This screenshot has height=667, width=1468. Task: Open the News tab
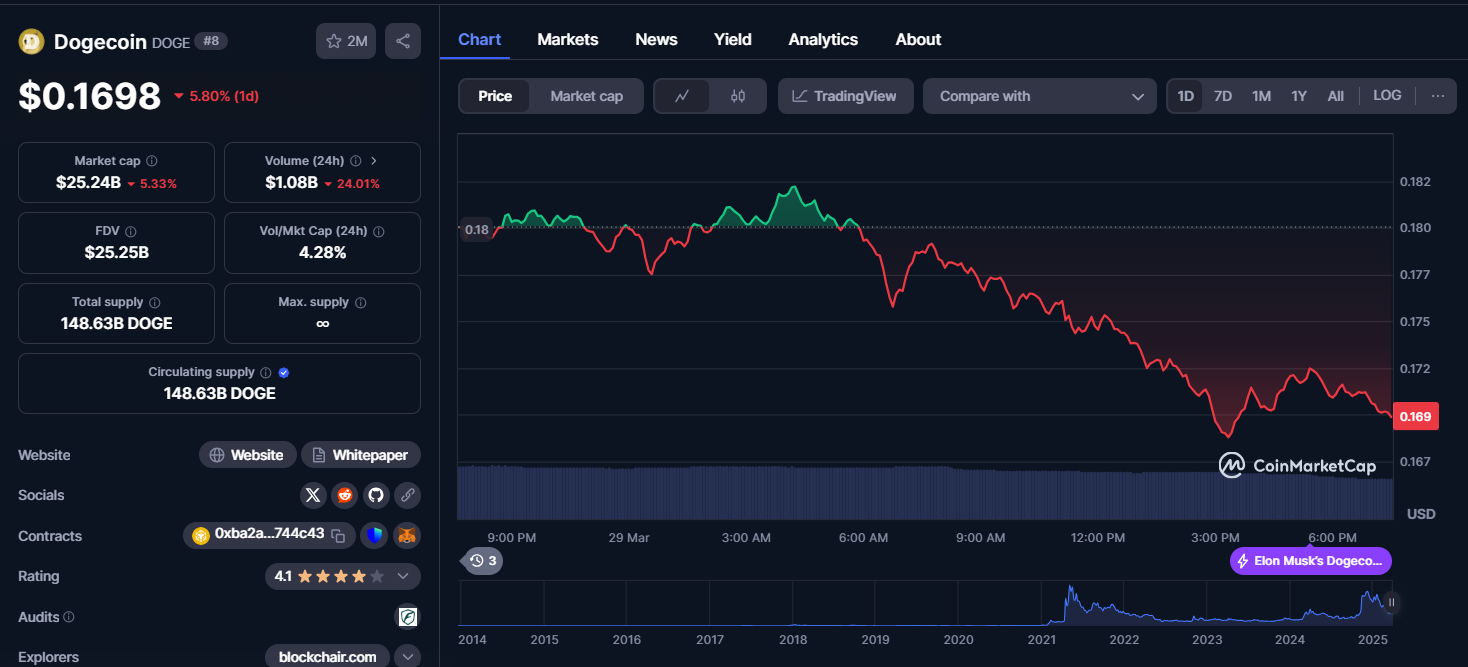click(x=656, y=39)
